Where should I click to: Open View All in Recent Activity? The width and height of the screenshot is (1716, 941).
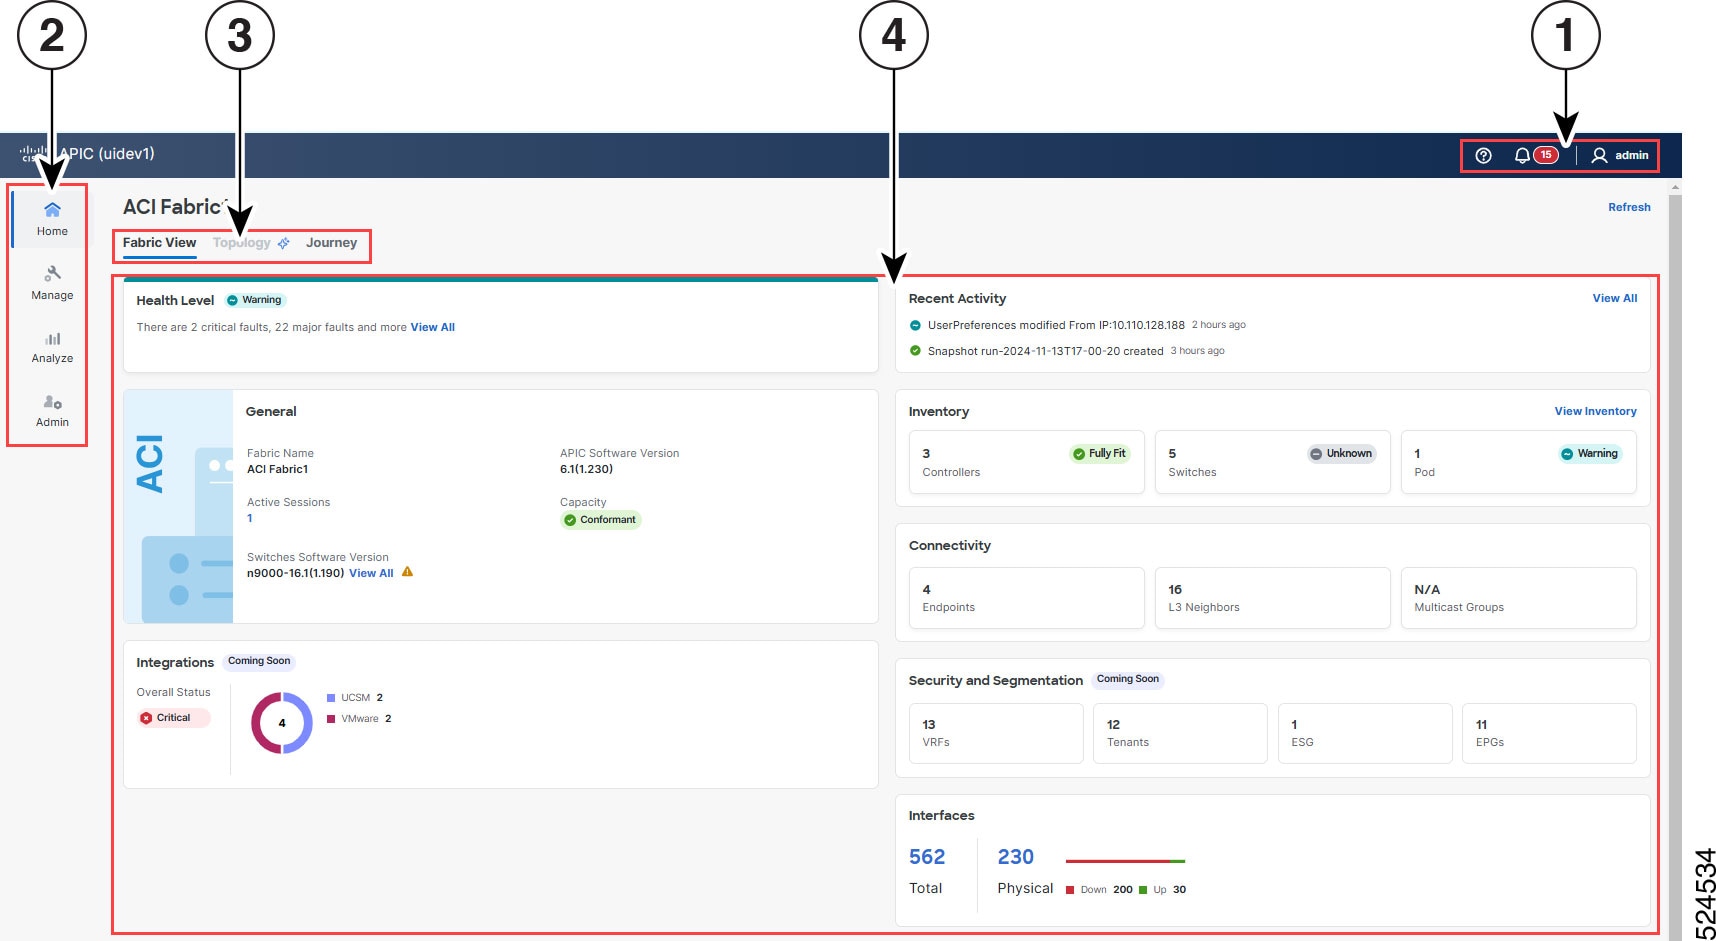point(1615,298)
